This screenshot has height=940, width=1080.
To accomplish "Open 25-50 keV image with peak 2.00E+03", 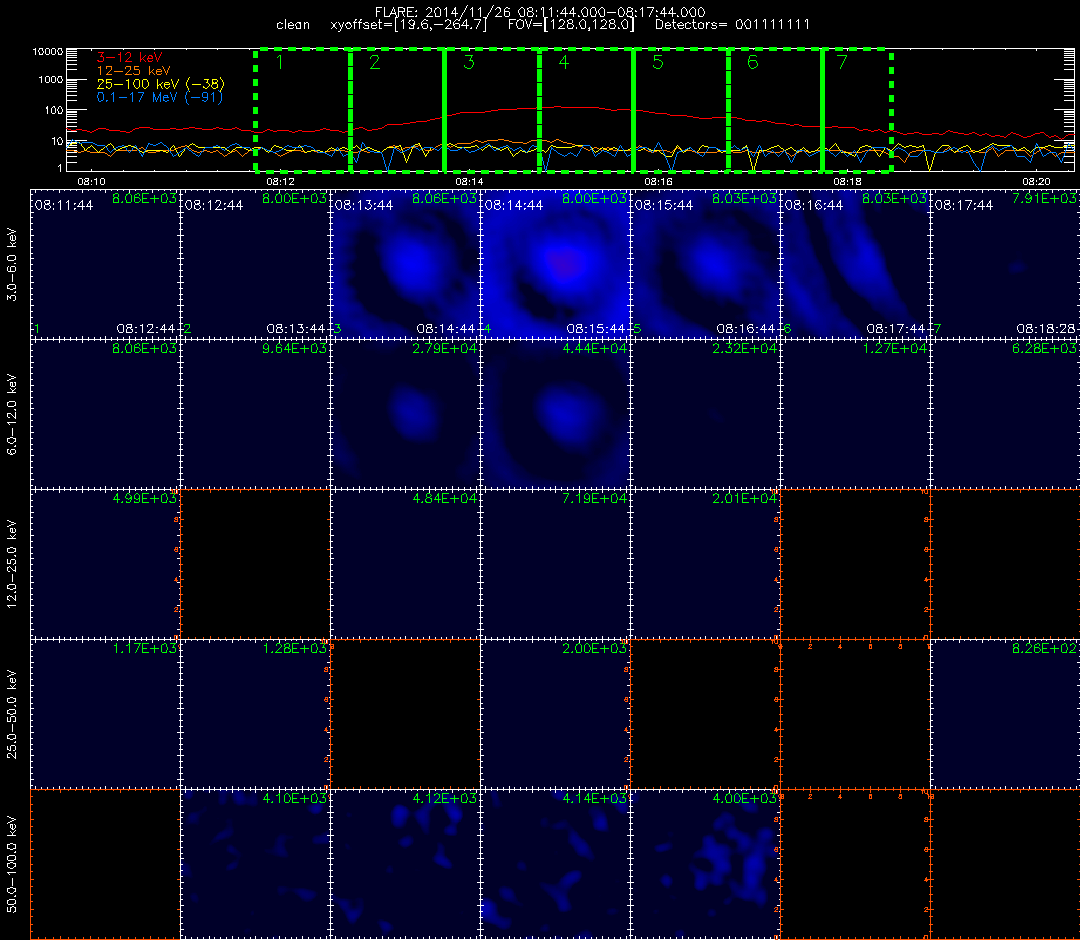I will point(556,714).
